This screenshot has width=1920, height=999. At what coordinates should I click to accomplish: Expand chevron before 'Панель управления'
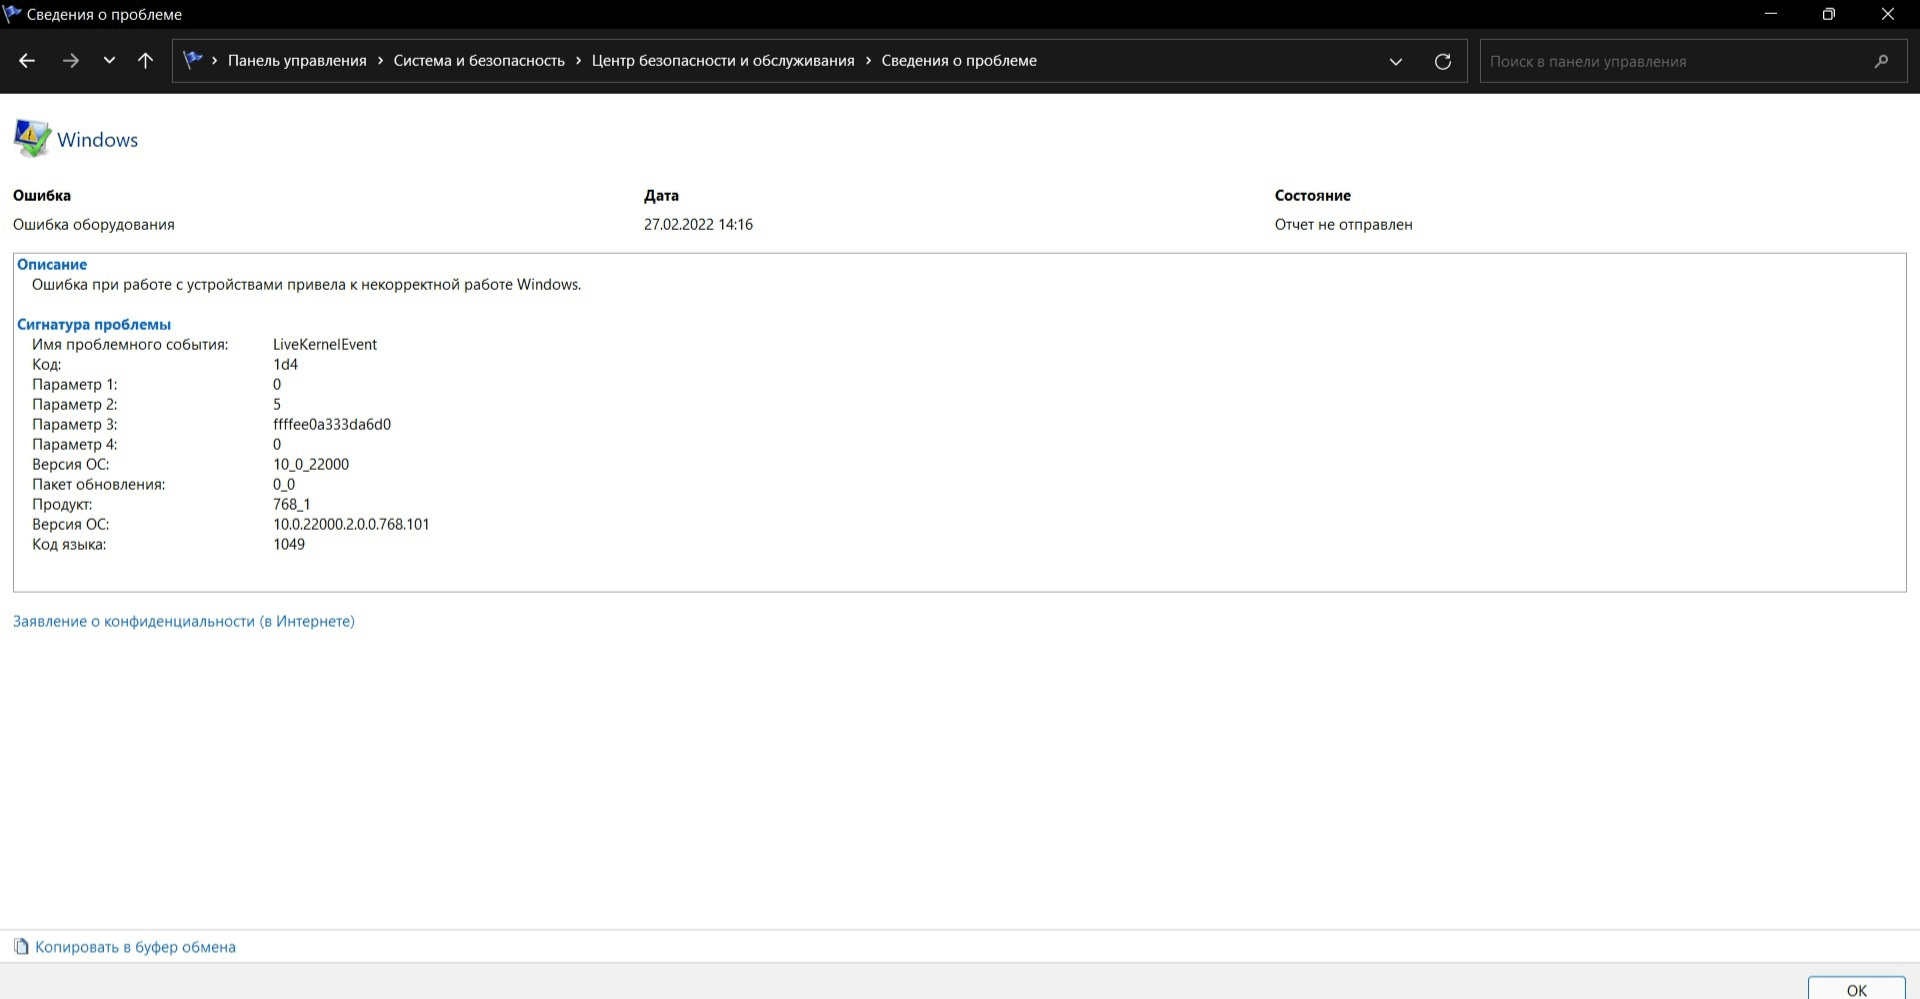coord(215,61)
